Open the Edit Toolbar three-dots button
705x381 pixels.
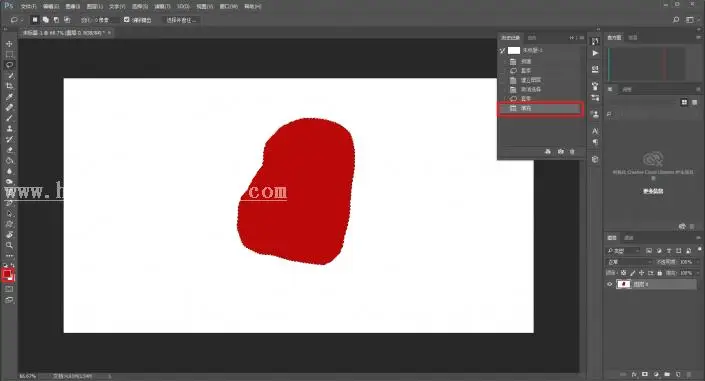click(x=9, y=255)
